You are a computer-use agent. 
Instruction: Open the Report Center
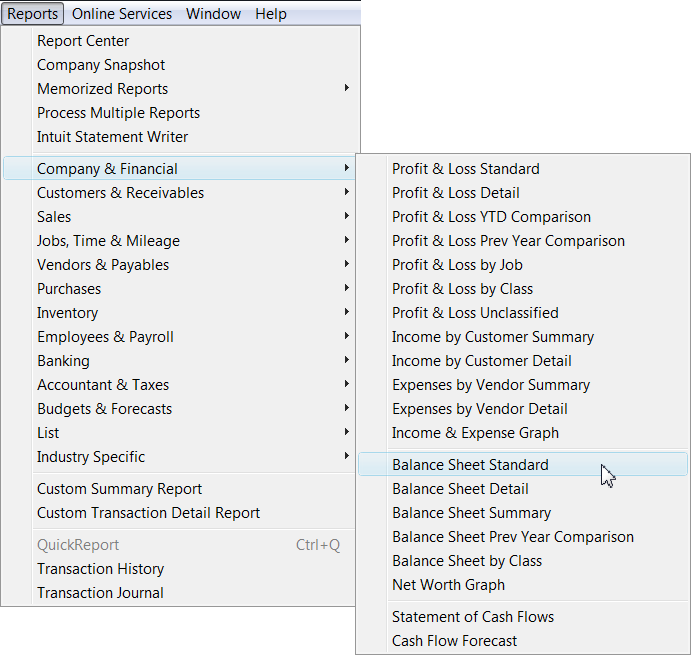83,41
